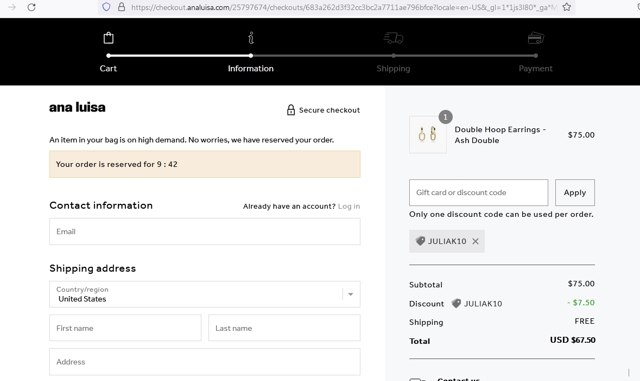Click the browser reload icon
Viewport: 640px width, 381px height.
pyautogui.click(x=31, y=7)
